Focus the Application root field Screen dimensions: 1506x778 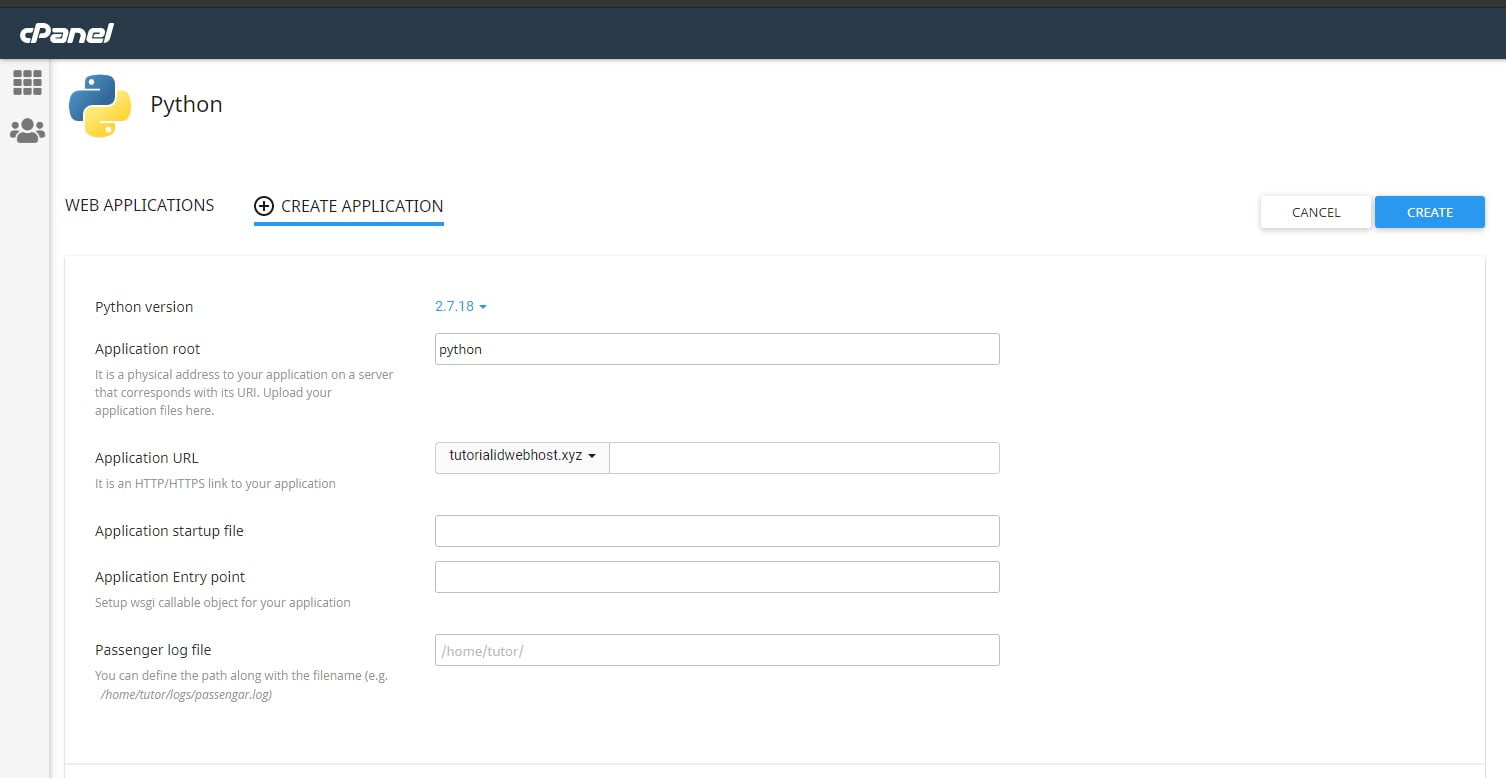(x=717, y=349)
